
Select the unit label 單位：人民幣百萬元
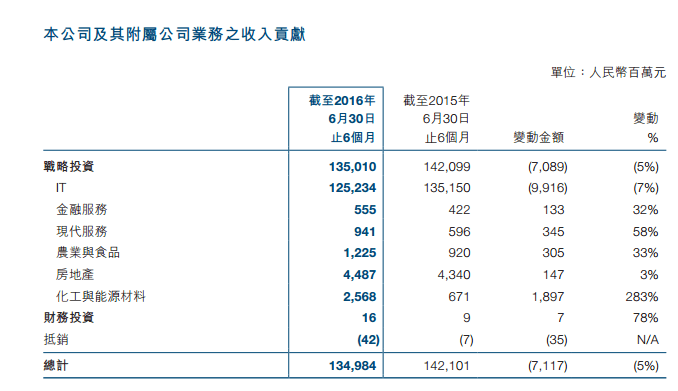608,72
